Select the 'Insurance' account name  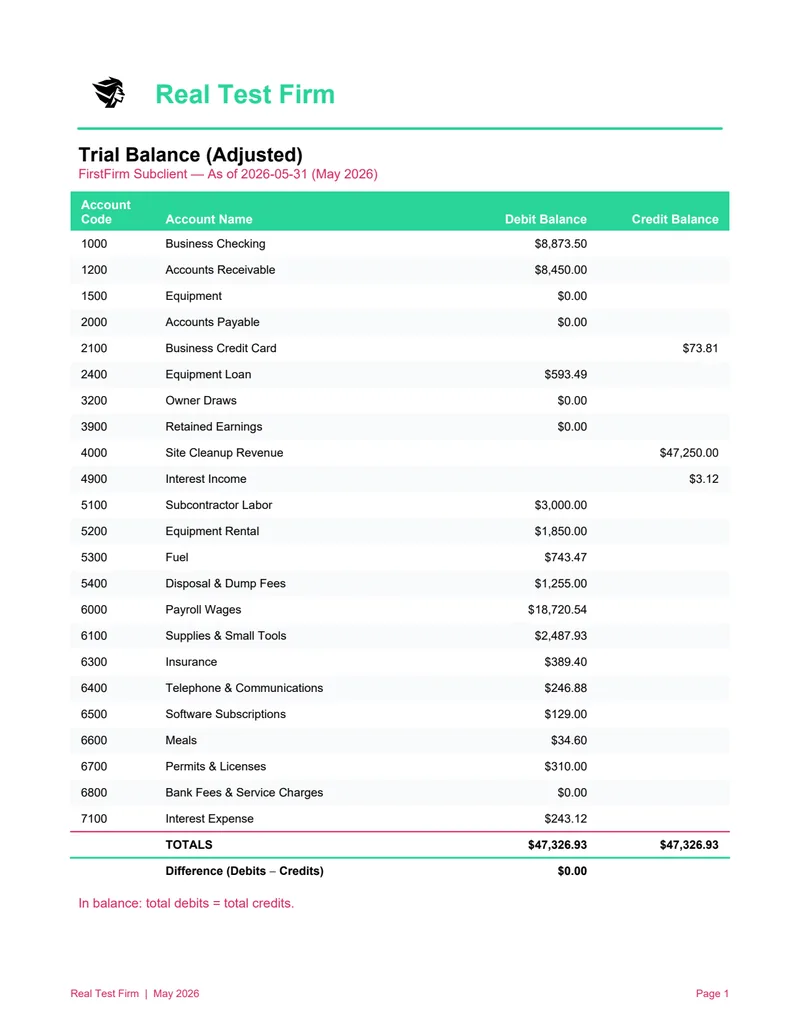point(191,662)
